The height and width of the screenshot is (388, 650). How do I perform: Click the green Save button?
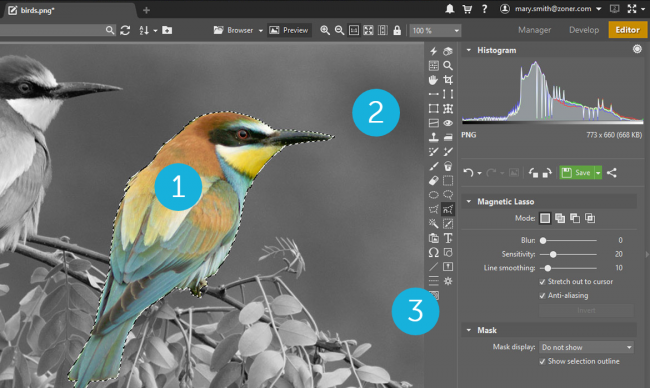[577, 172]
